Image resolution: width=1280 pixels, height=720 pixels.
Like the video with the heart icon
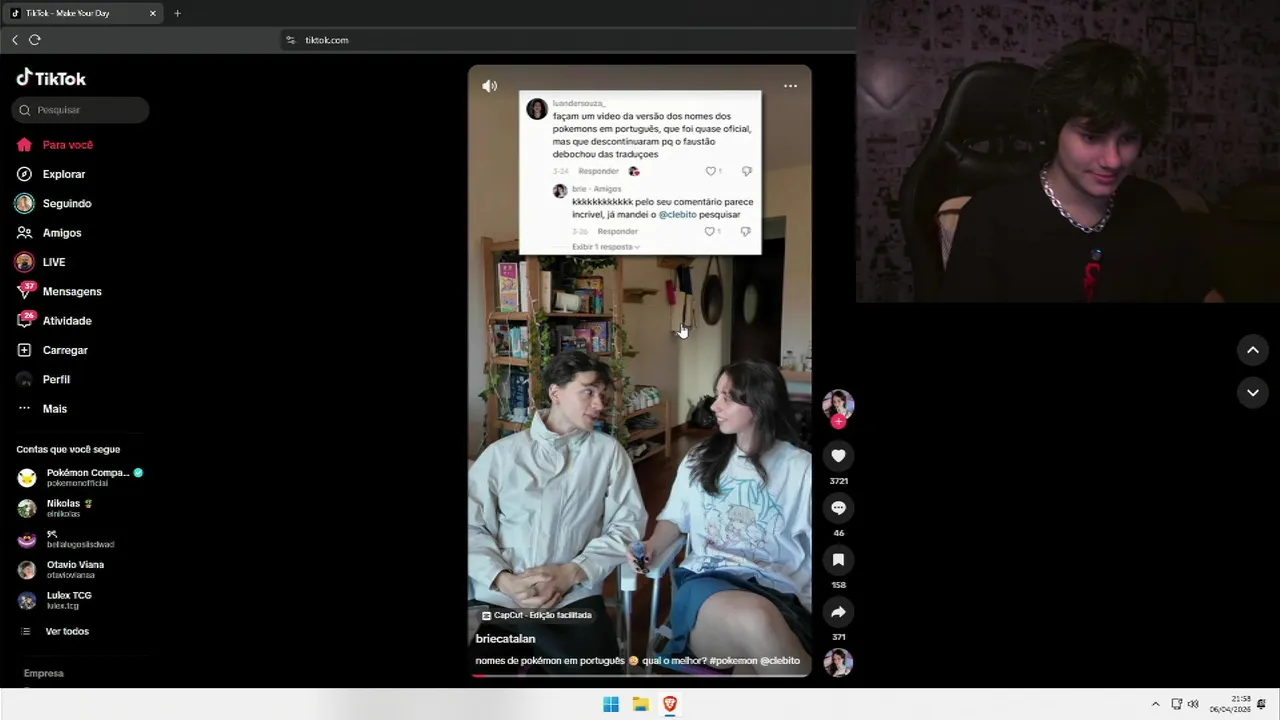coord(838,456)
